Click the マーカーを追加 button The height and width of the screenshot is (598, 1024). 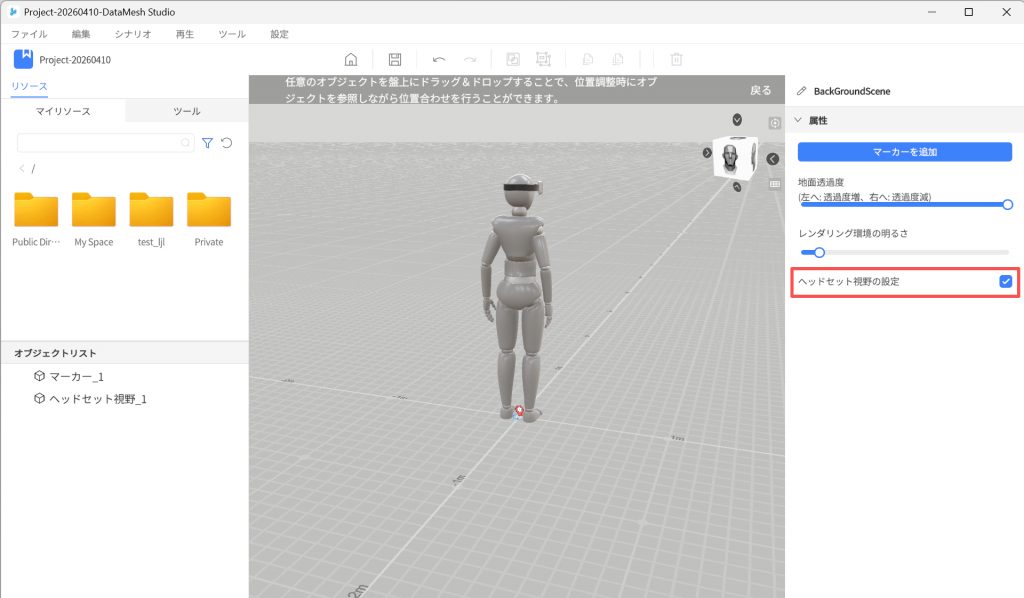coord(904,152)
